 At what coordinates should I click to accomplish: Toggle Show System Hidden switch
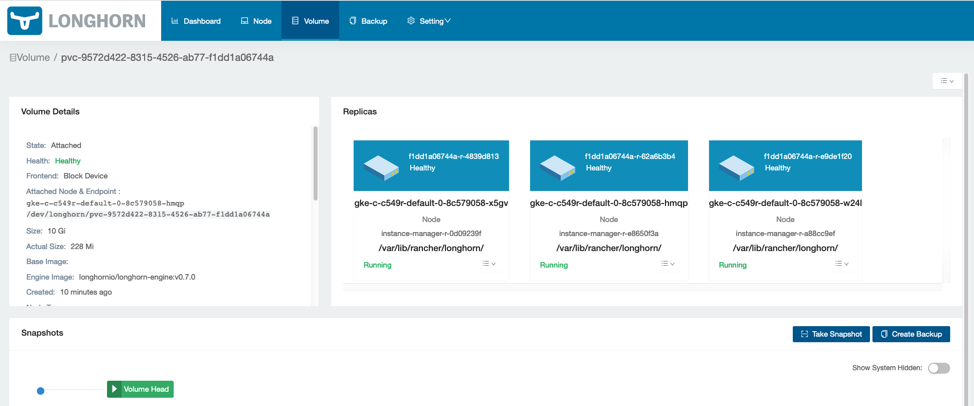(x=938, y=368)
